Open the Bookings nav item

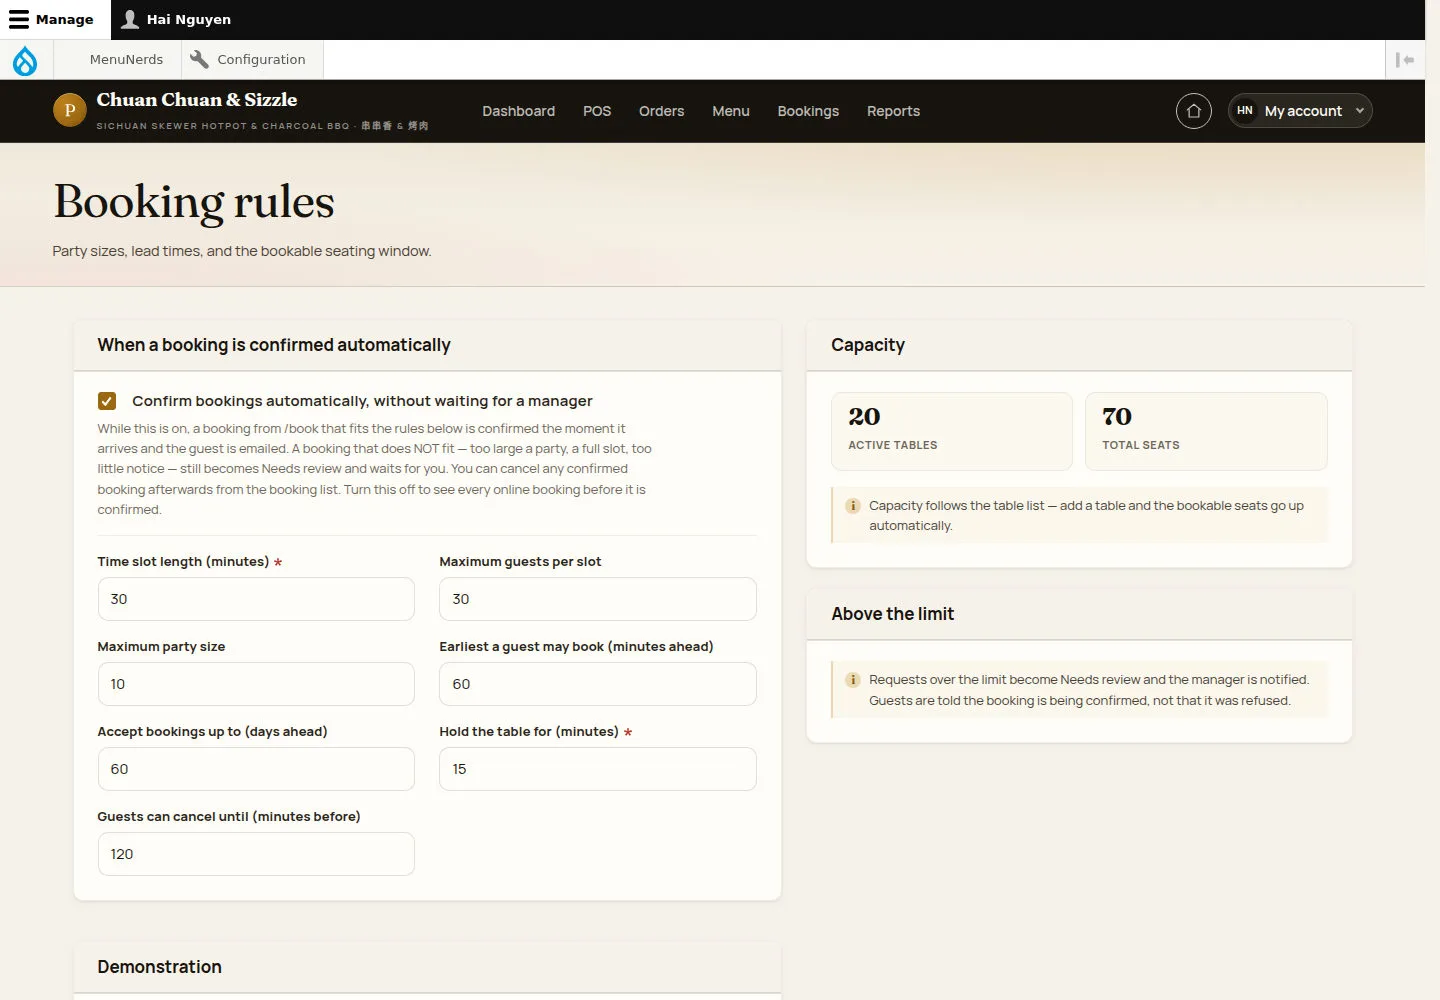point(808,111)
